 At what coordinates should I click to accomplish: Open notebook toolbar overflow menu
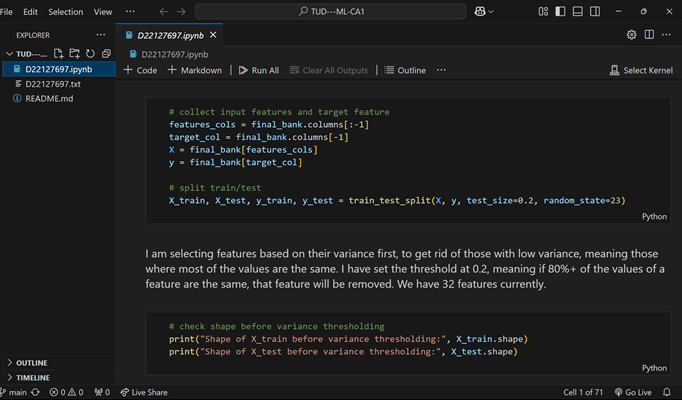tap(441, 70)
